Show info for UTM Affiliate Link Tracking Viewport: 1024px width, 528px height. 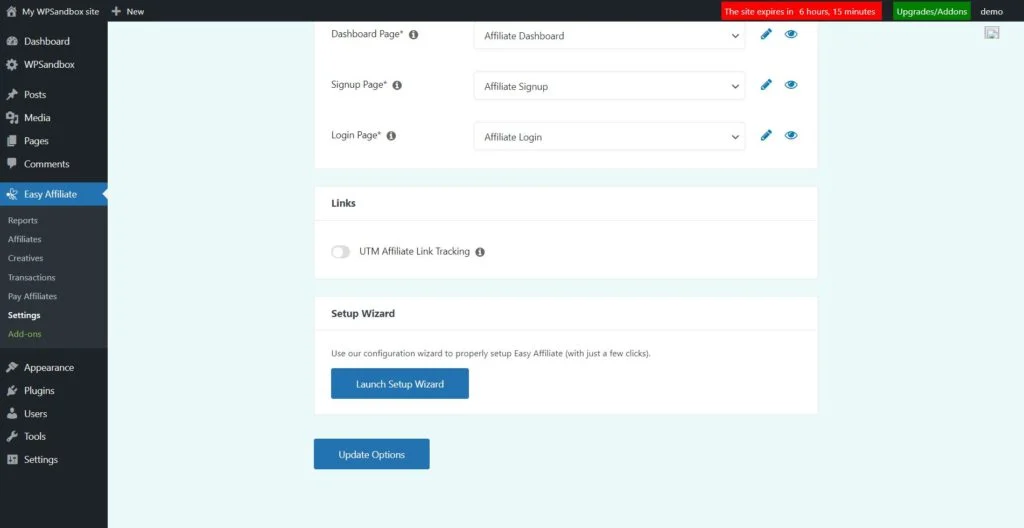pyautogui.click(x=480, y=252)
